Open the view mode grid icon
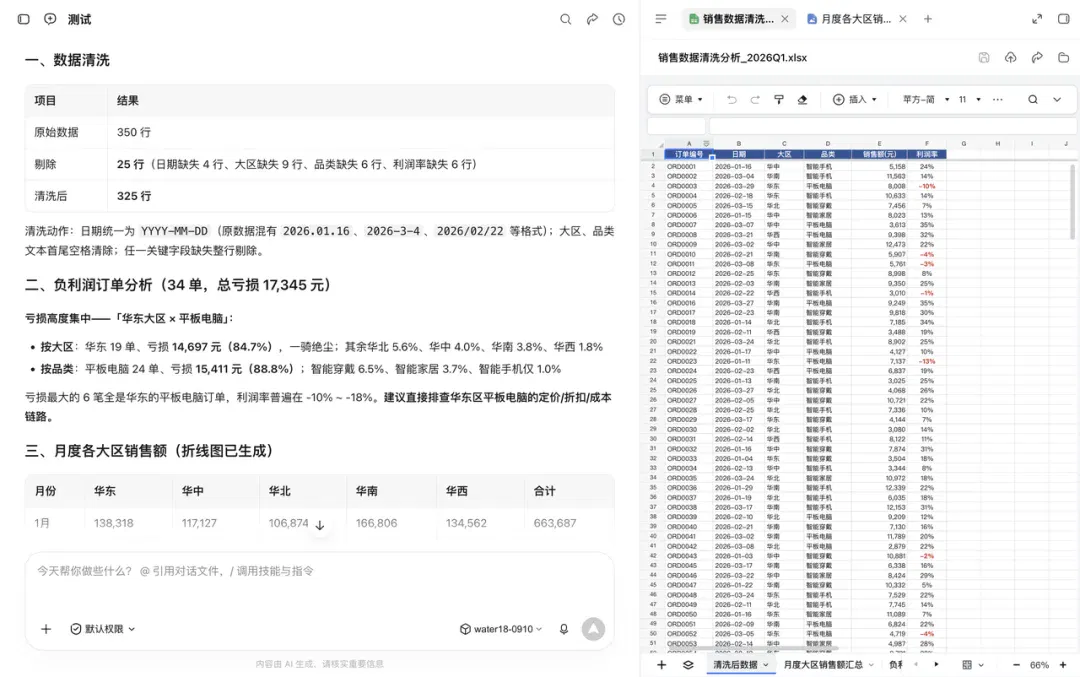This screenshot has width=1080, height=677. click(967, 665)
